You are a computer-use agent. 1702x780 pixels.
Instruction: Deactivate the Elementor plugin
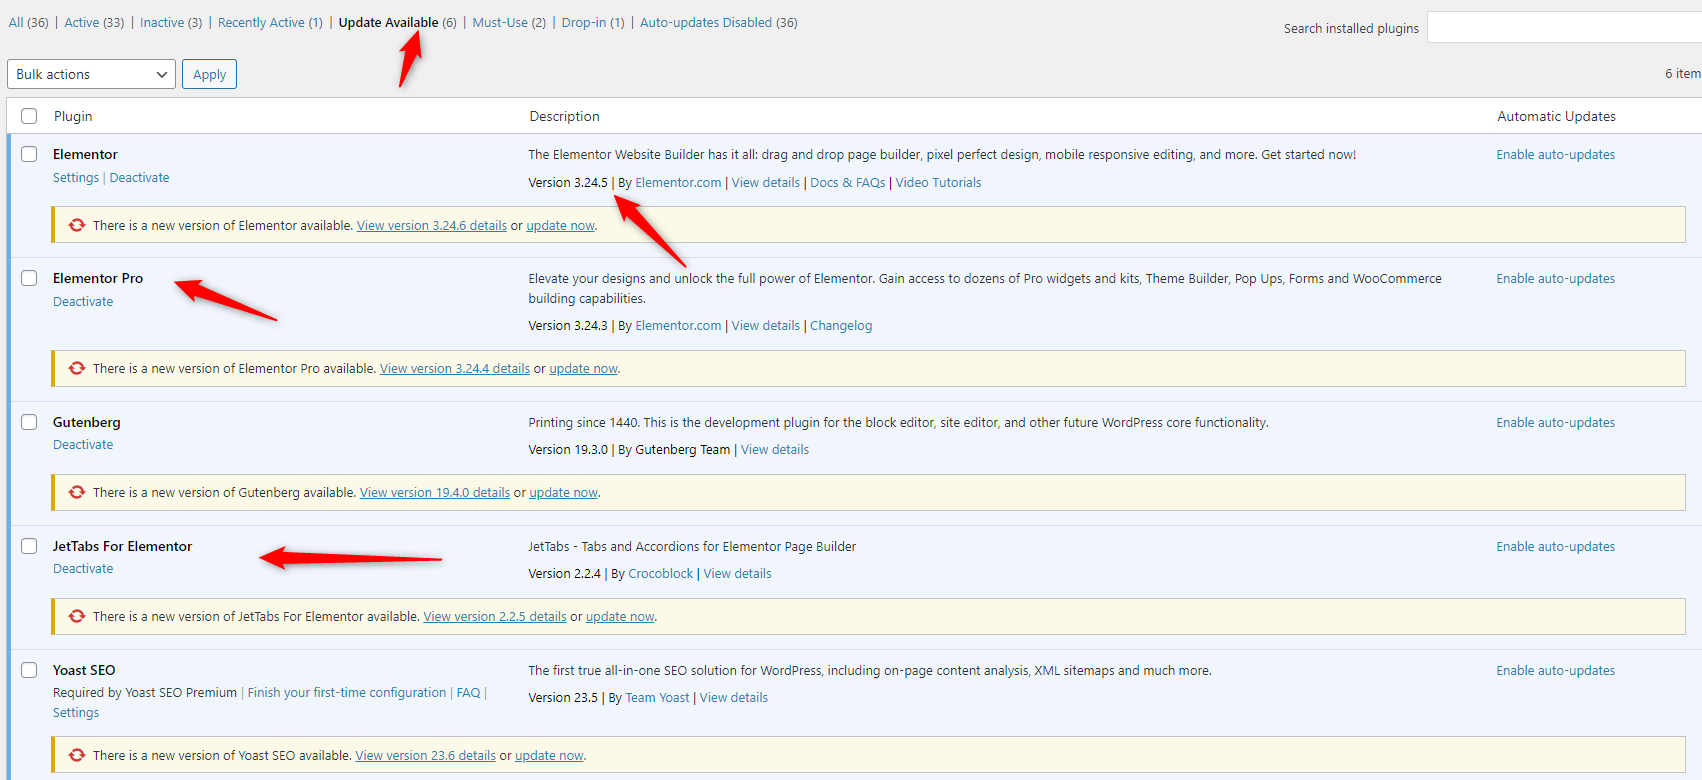coord(139,177)
